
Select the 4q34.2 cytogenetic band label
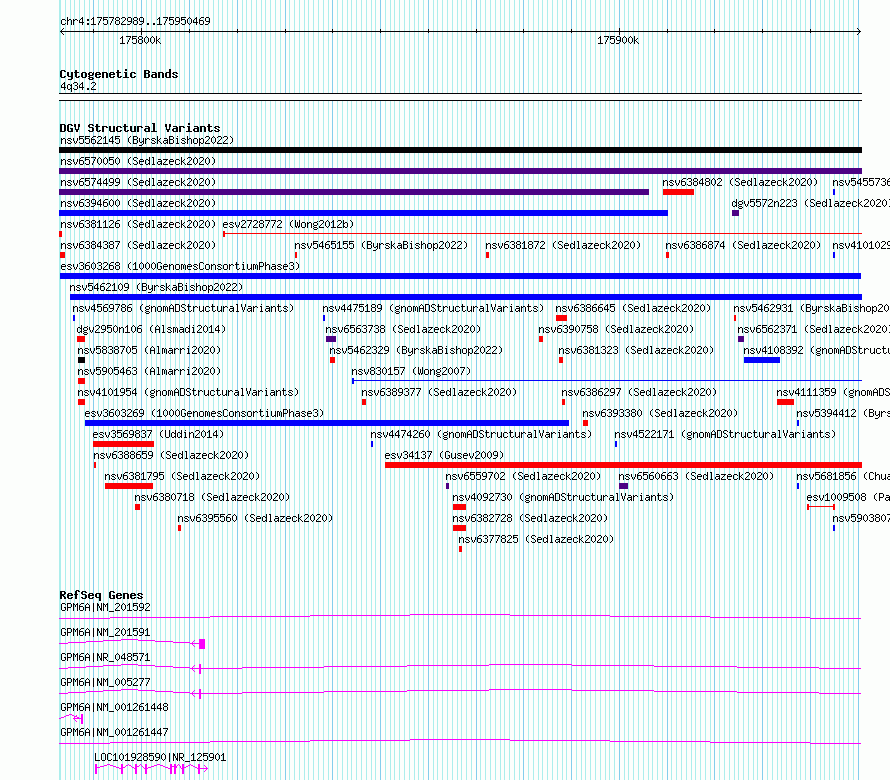pyautogui.click(x=78, y=86)
